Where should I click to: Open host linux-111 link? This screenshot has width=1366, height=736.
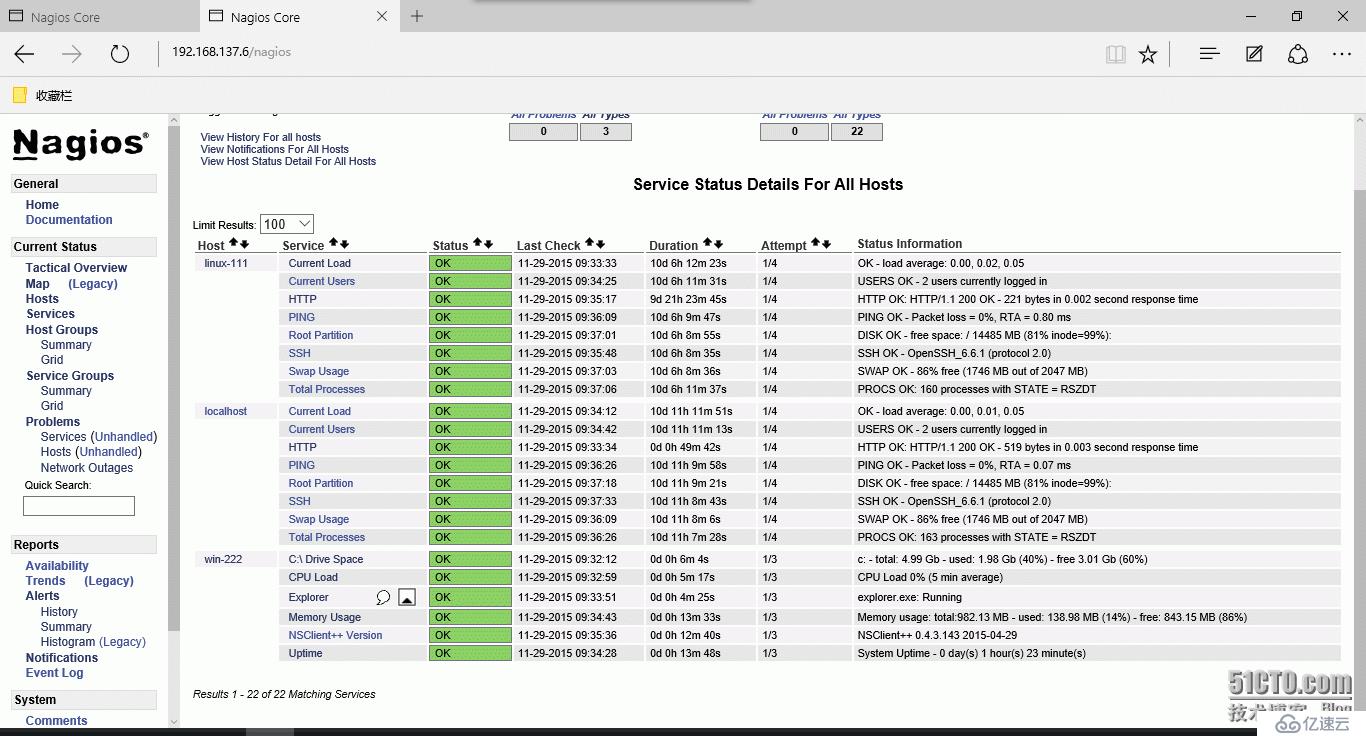coord(226,263)
